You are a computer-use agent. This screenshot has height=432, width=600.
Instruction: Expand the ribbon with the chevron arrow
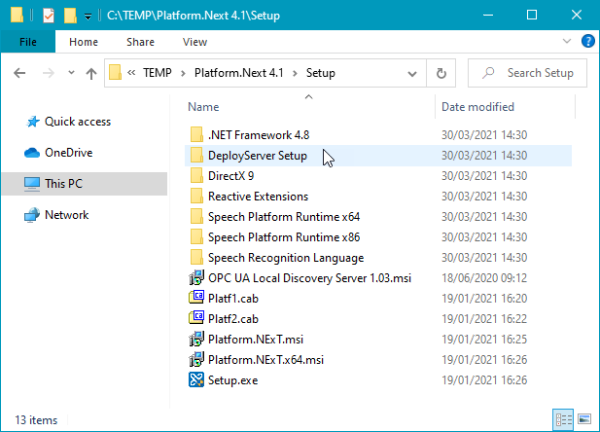(567, 42)
